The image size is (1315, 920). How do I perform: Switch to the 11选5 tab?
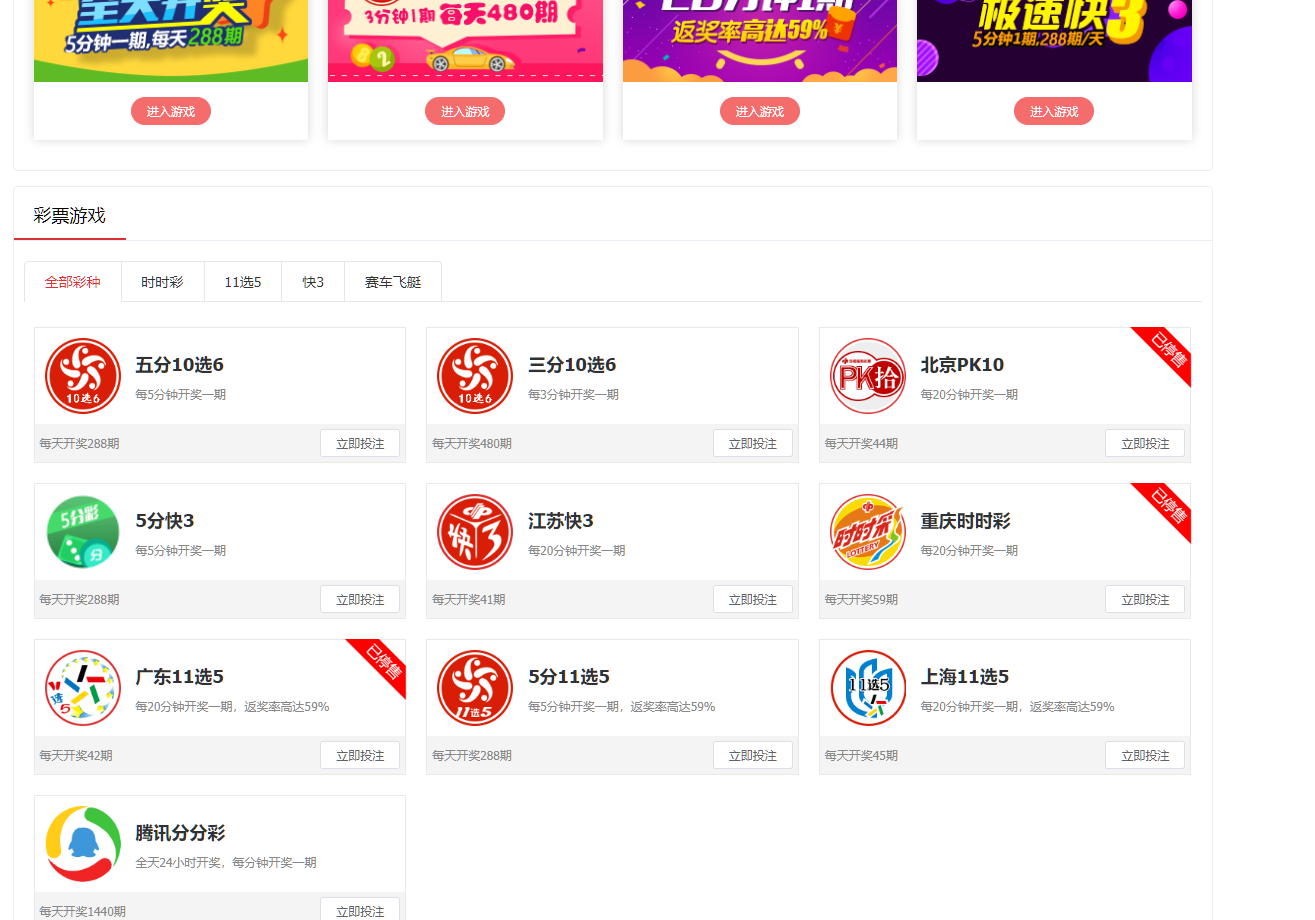tap(242, 281)
